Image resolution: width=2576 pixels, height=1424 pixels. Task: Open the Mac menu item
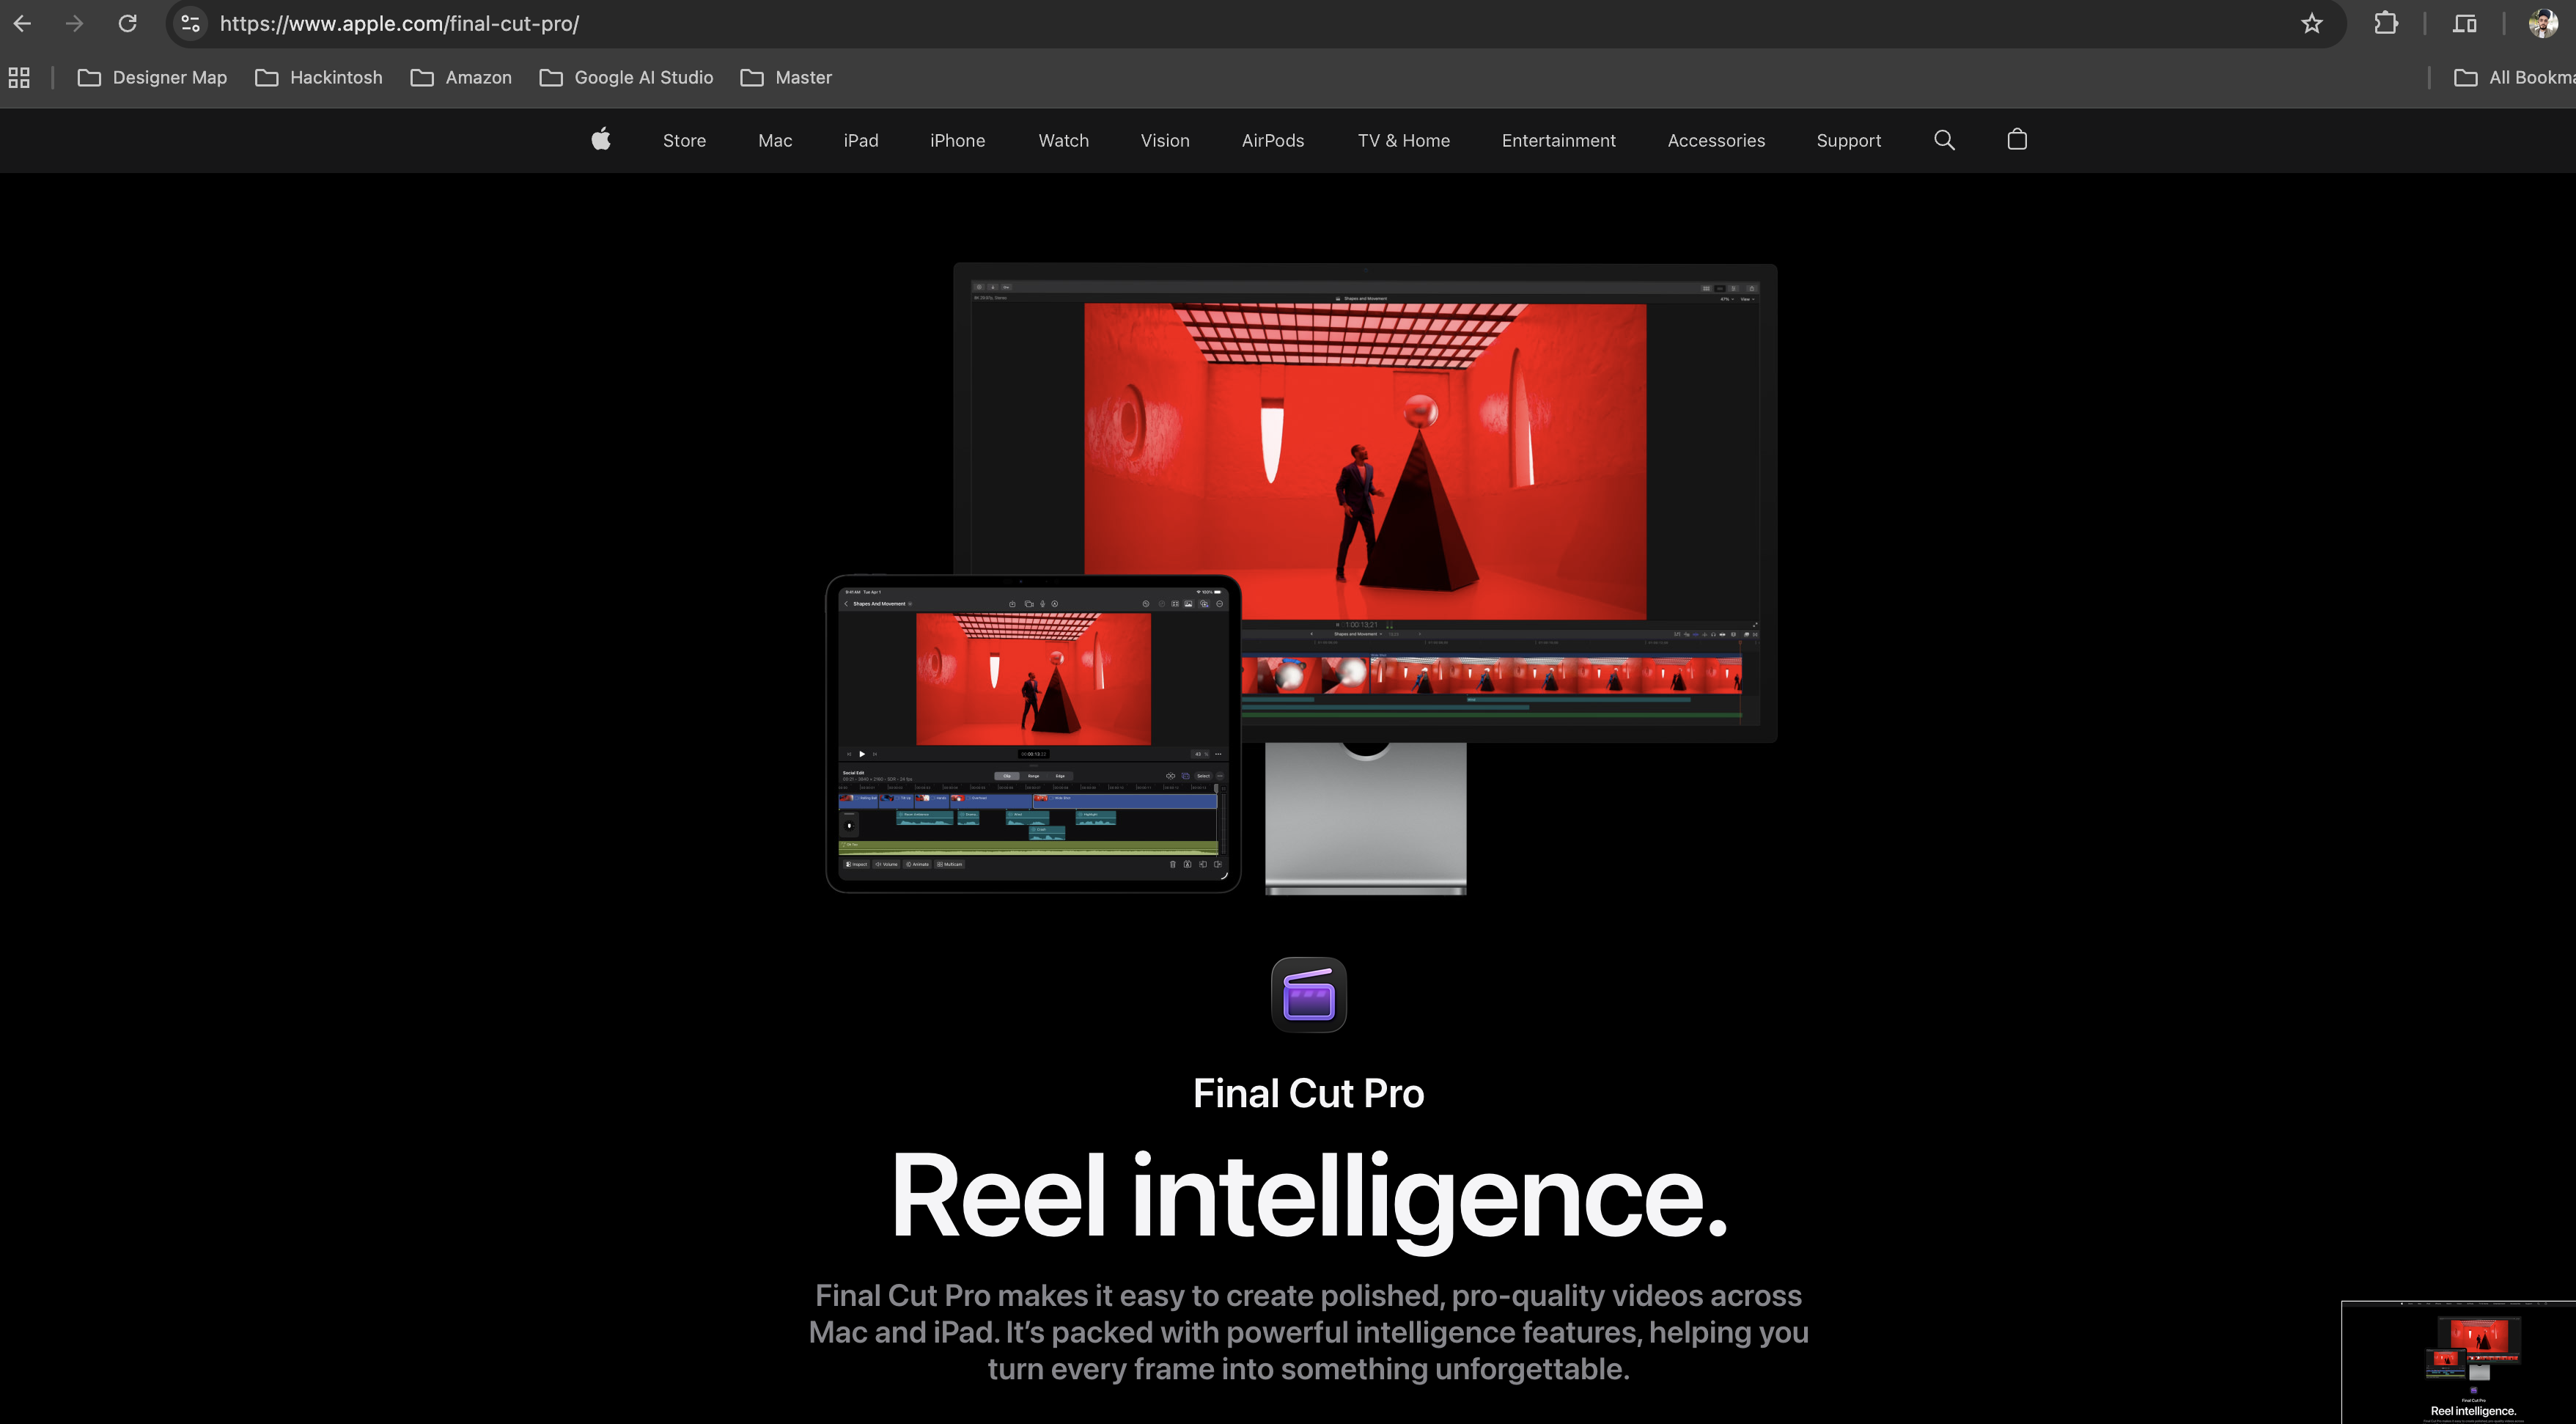coord(775,141)
